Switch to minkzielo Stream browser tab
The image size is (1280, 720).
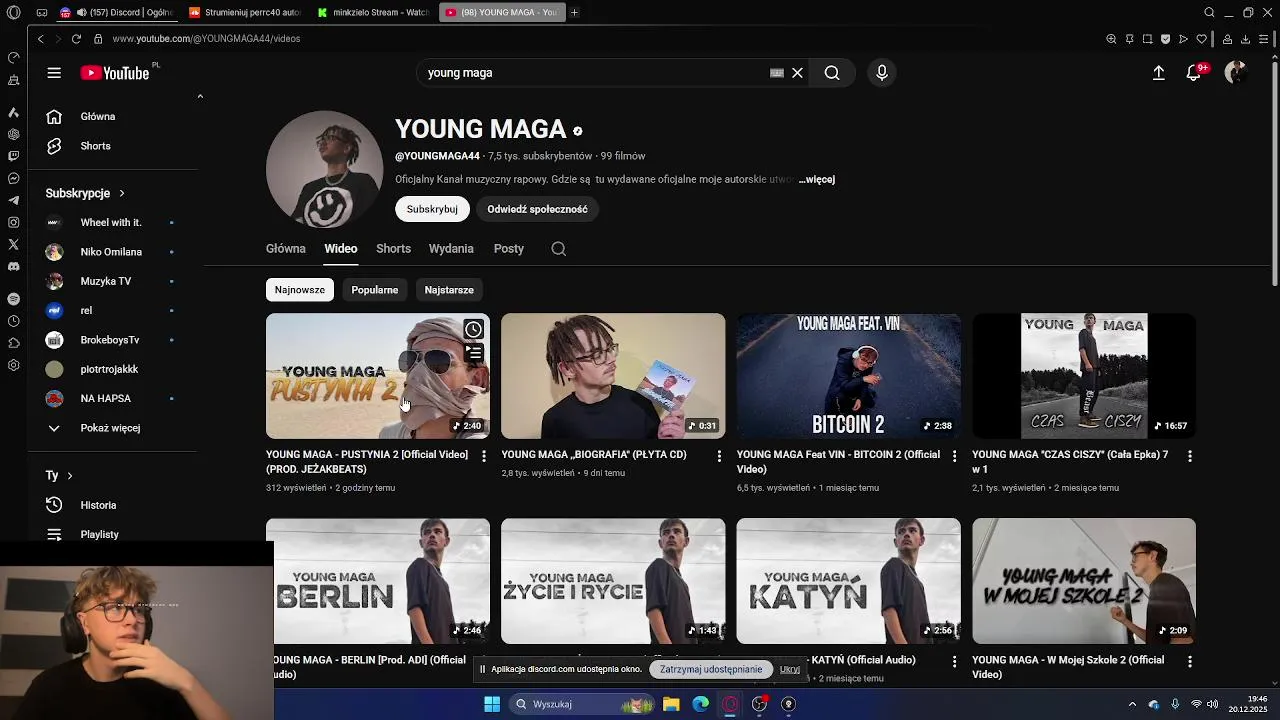[372, 12]
